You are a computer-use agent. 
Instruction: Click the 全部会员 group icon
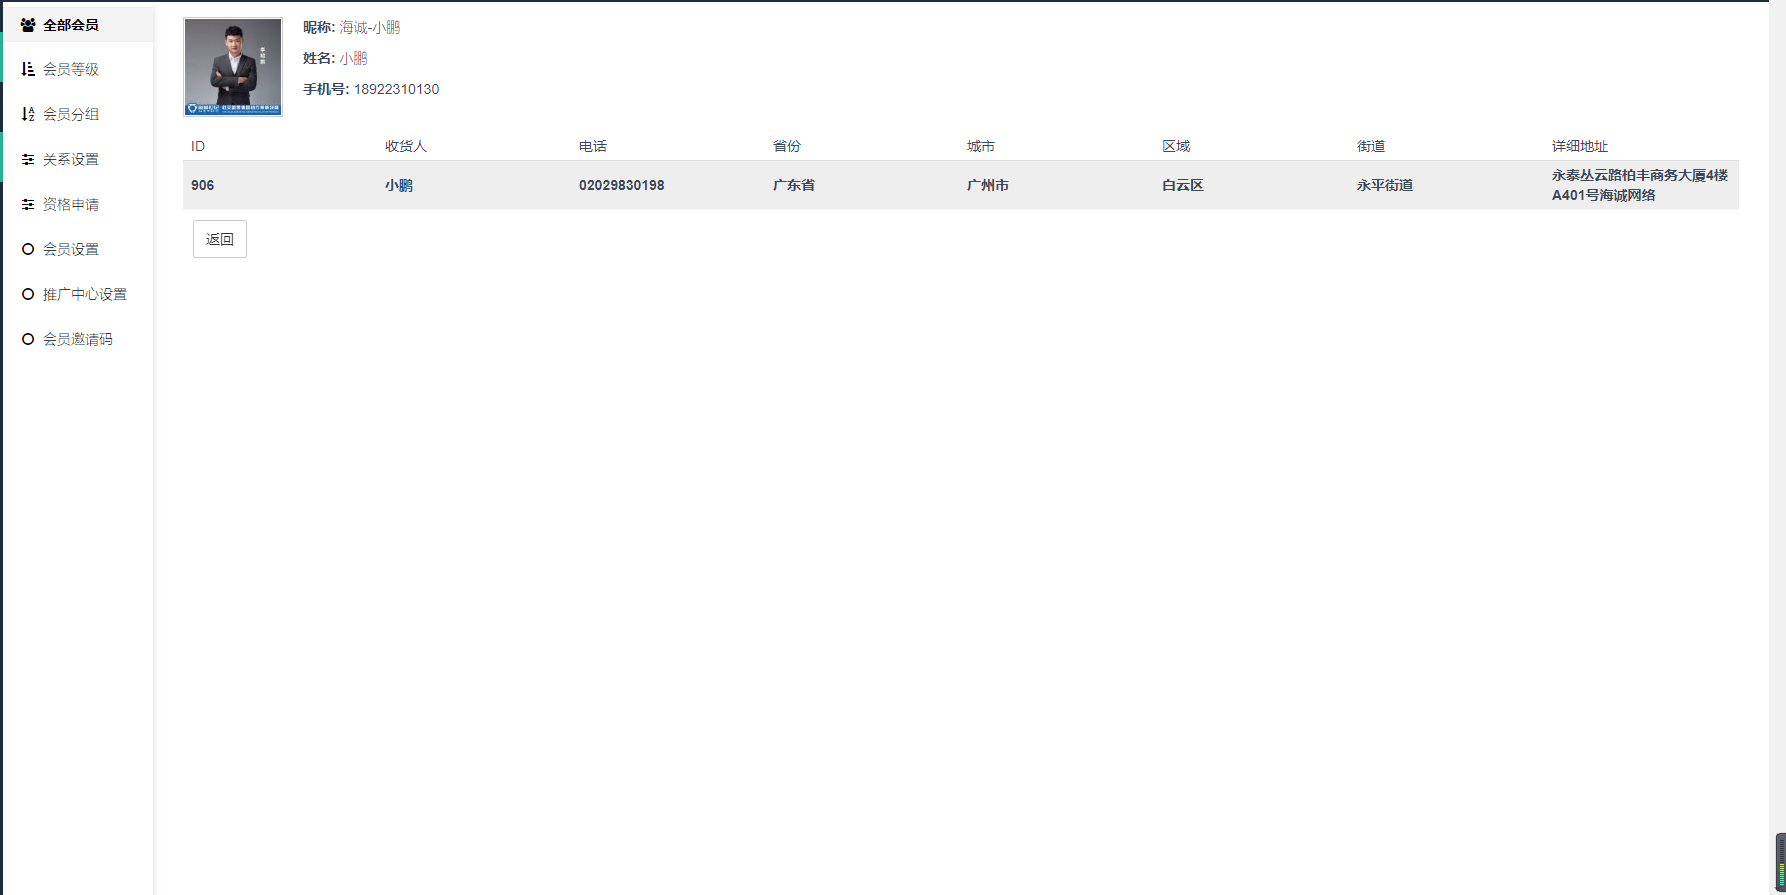click(x=28, y=25)
